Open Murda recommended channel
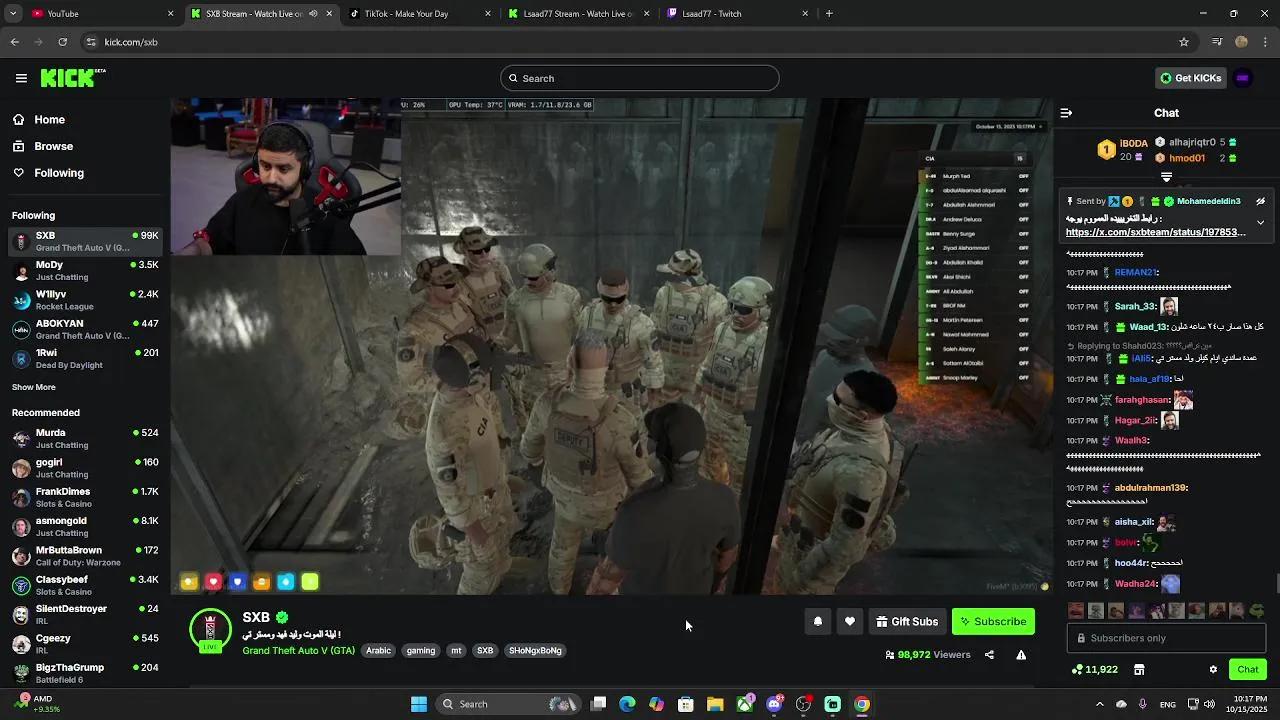The height and width of the screenshot is (720, 1280). [x=85, y=439]
